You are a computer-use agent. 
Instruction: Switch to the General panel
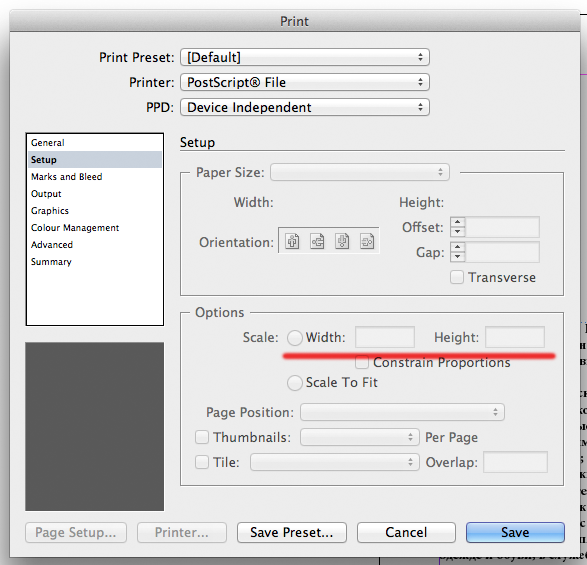coord(95,143)
